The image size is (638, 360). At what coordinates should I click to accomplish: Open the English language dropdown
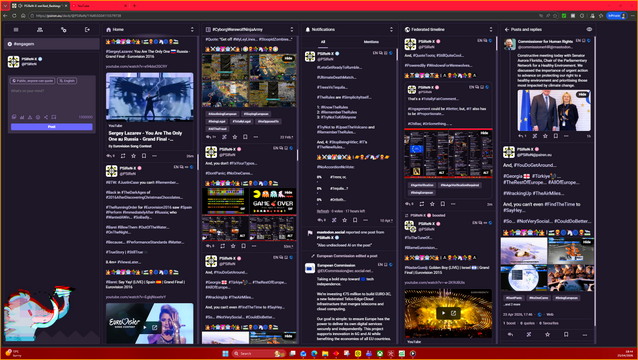tap(67, 81)
